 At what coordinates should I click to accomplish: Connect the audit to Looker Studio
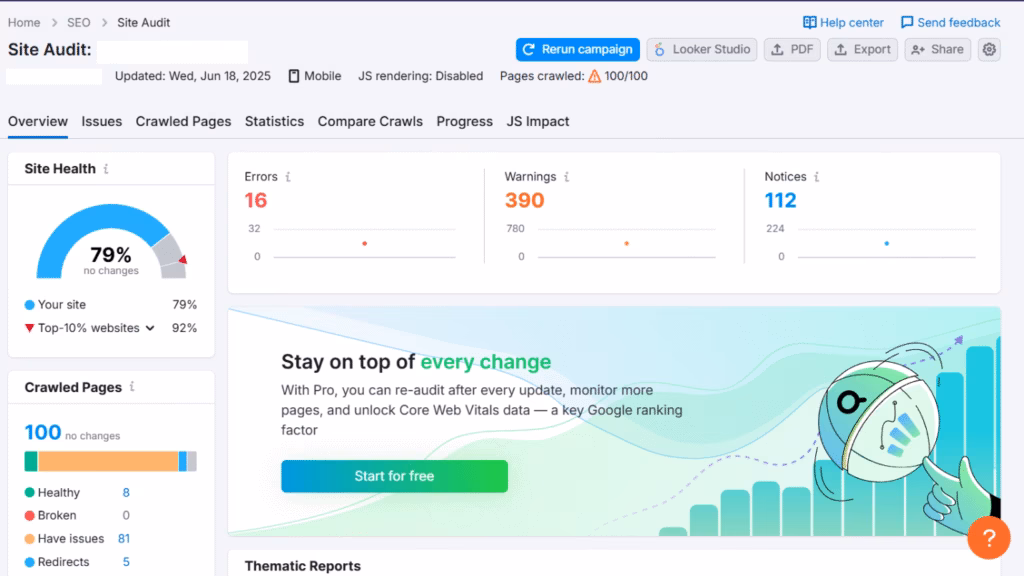(701, 49)
